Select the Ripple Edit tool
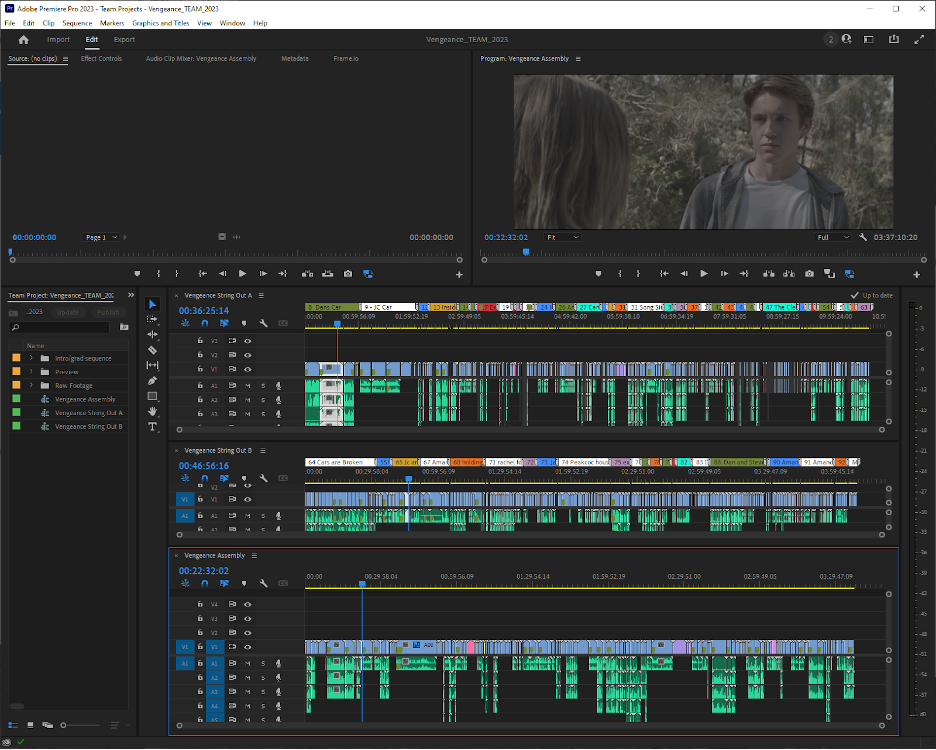Image resolution: width=936 pixels, height=750 pixels. click(x=152, y=334)
